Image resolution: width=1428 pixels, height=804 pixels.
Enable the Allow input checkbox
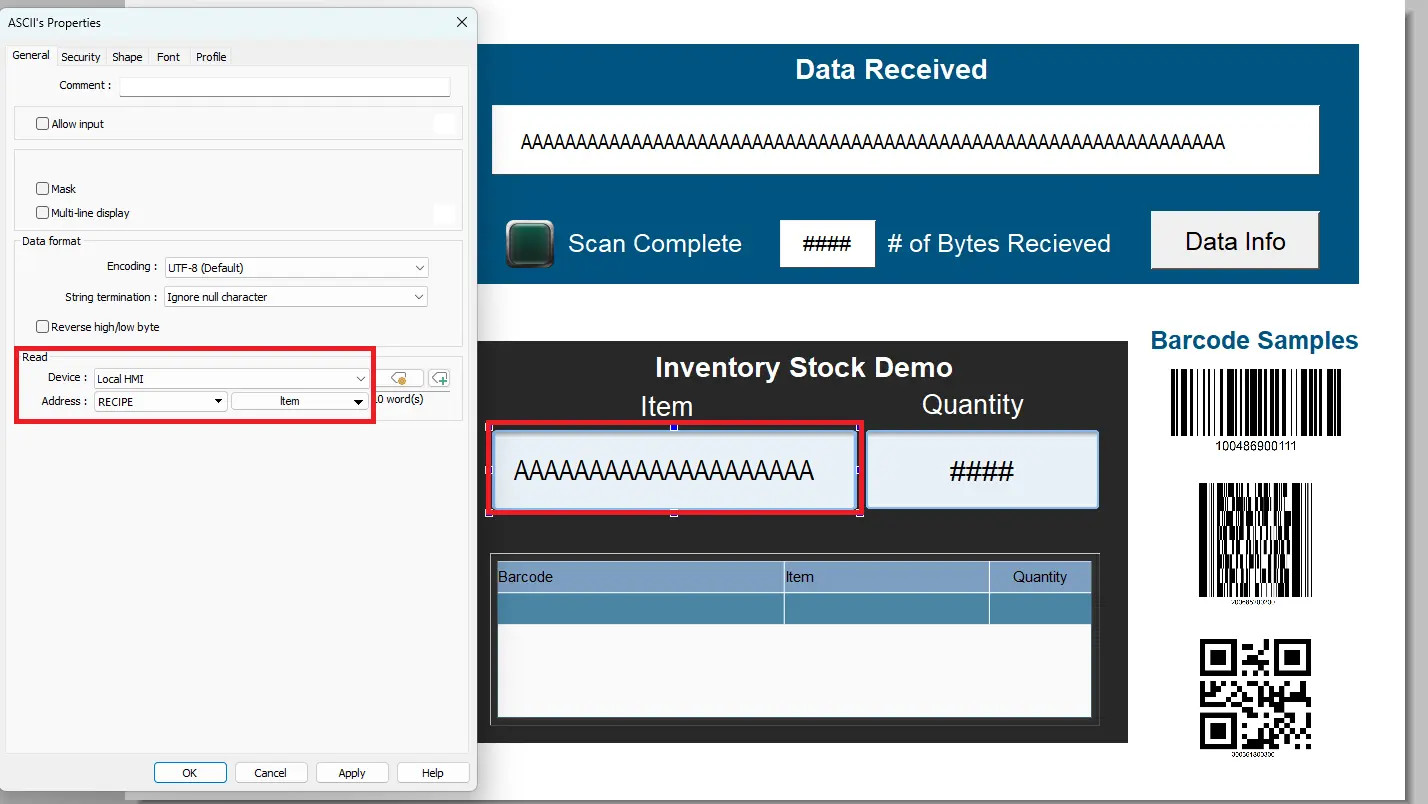click(x=43, y=124)
